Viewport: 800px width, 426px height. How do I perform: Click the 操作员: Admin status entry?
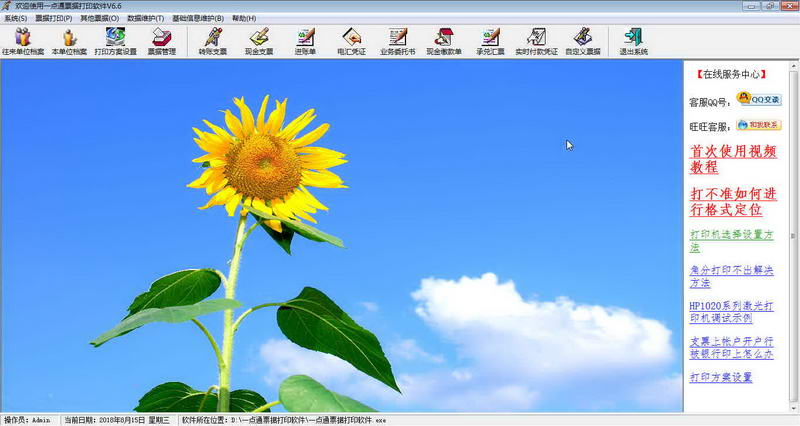(x=27, y=420)
